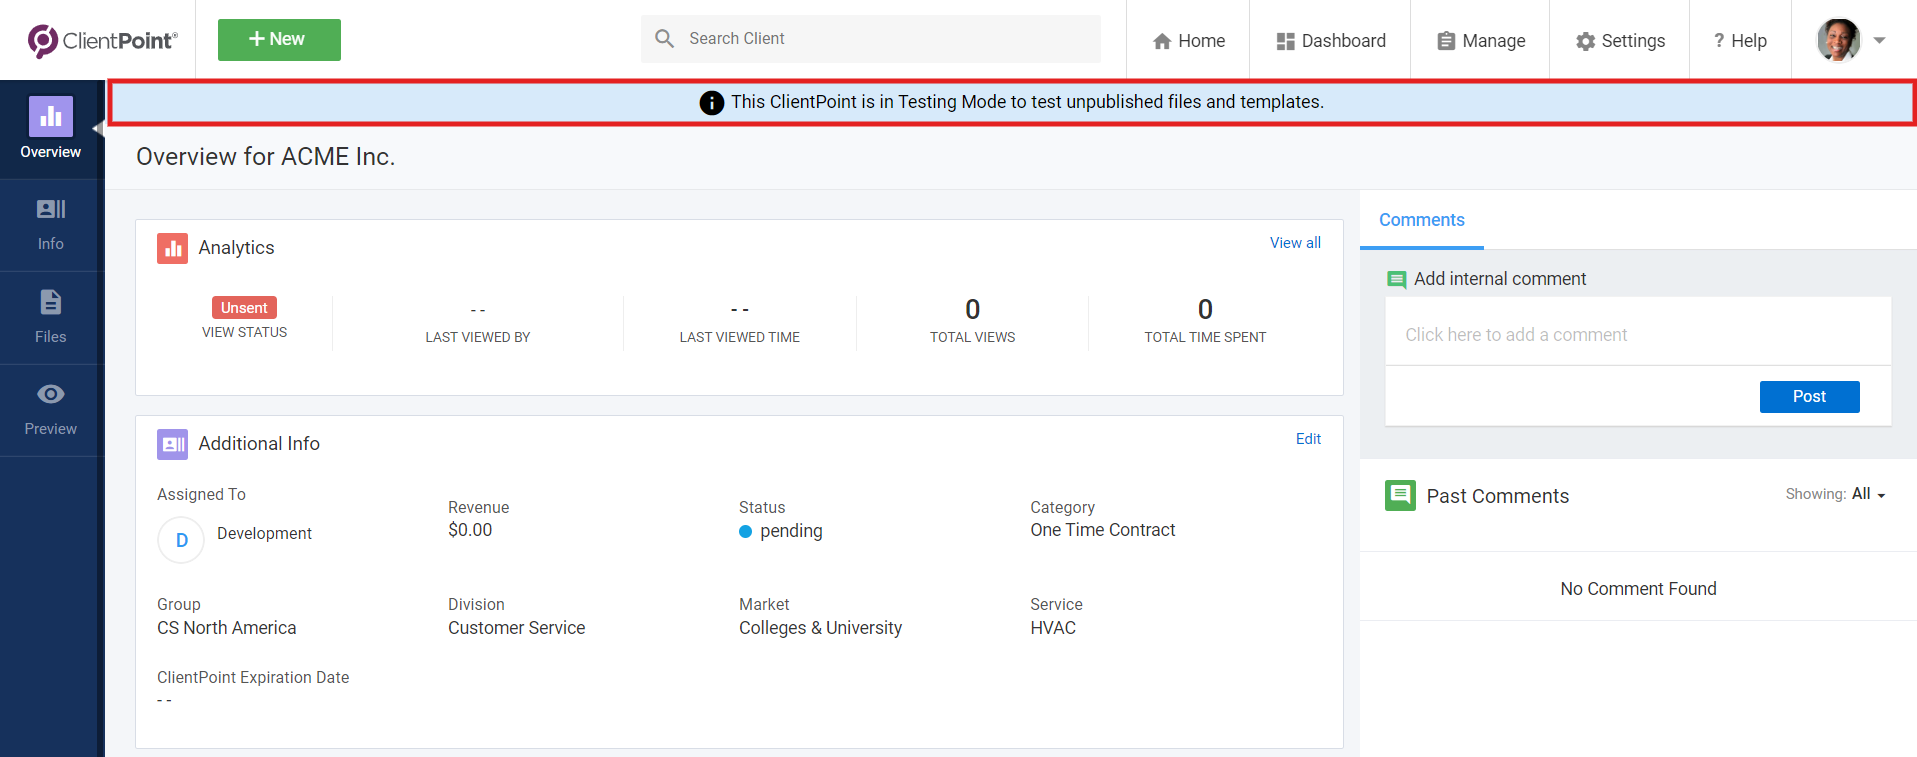Click the testing mode info icon

pos(712,102)
